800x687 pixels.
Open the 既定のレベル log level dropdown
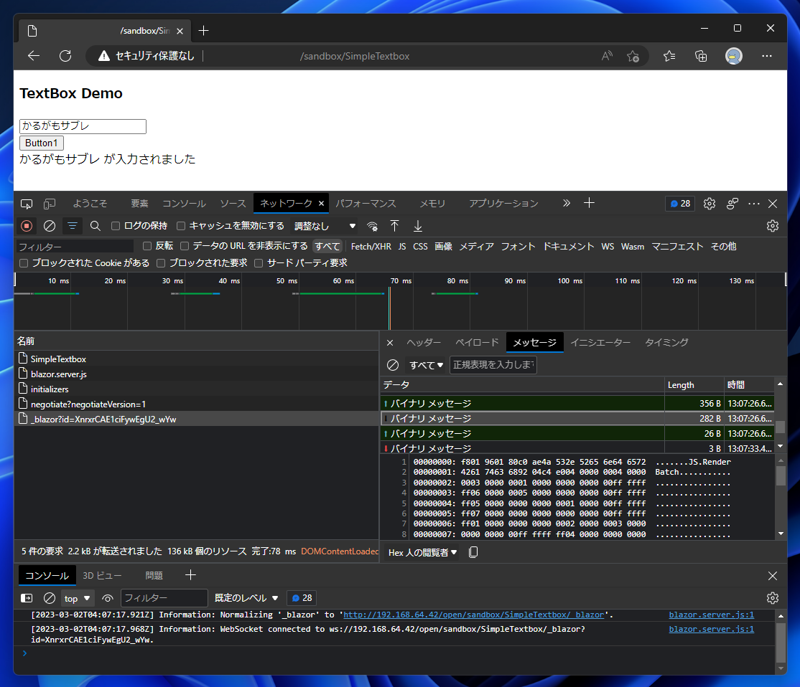click(246, 598)
